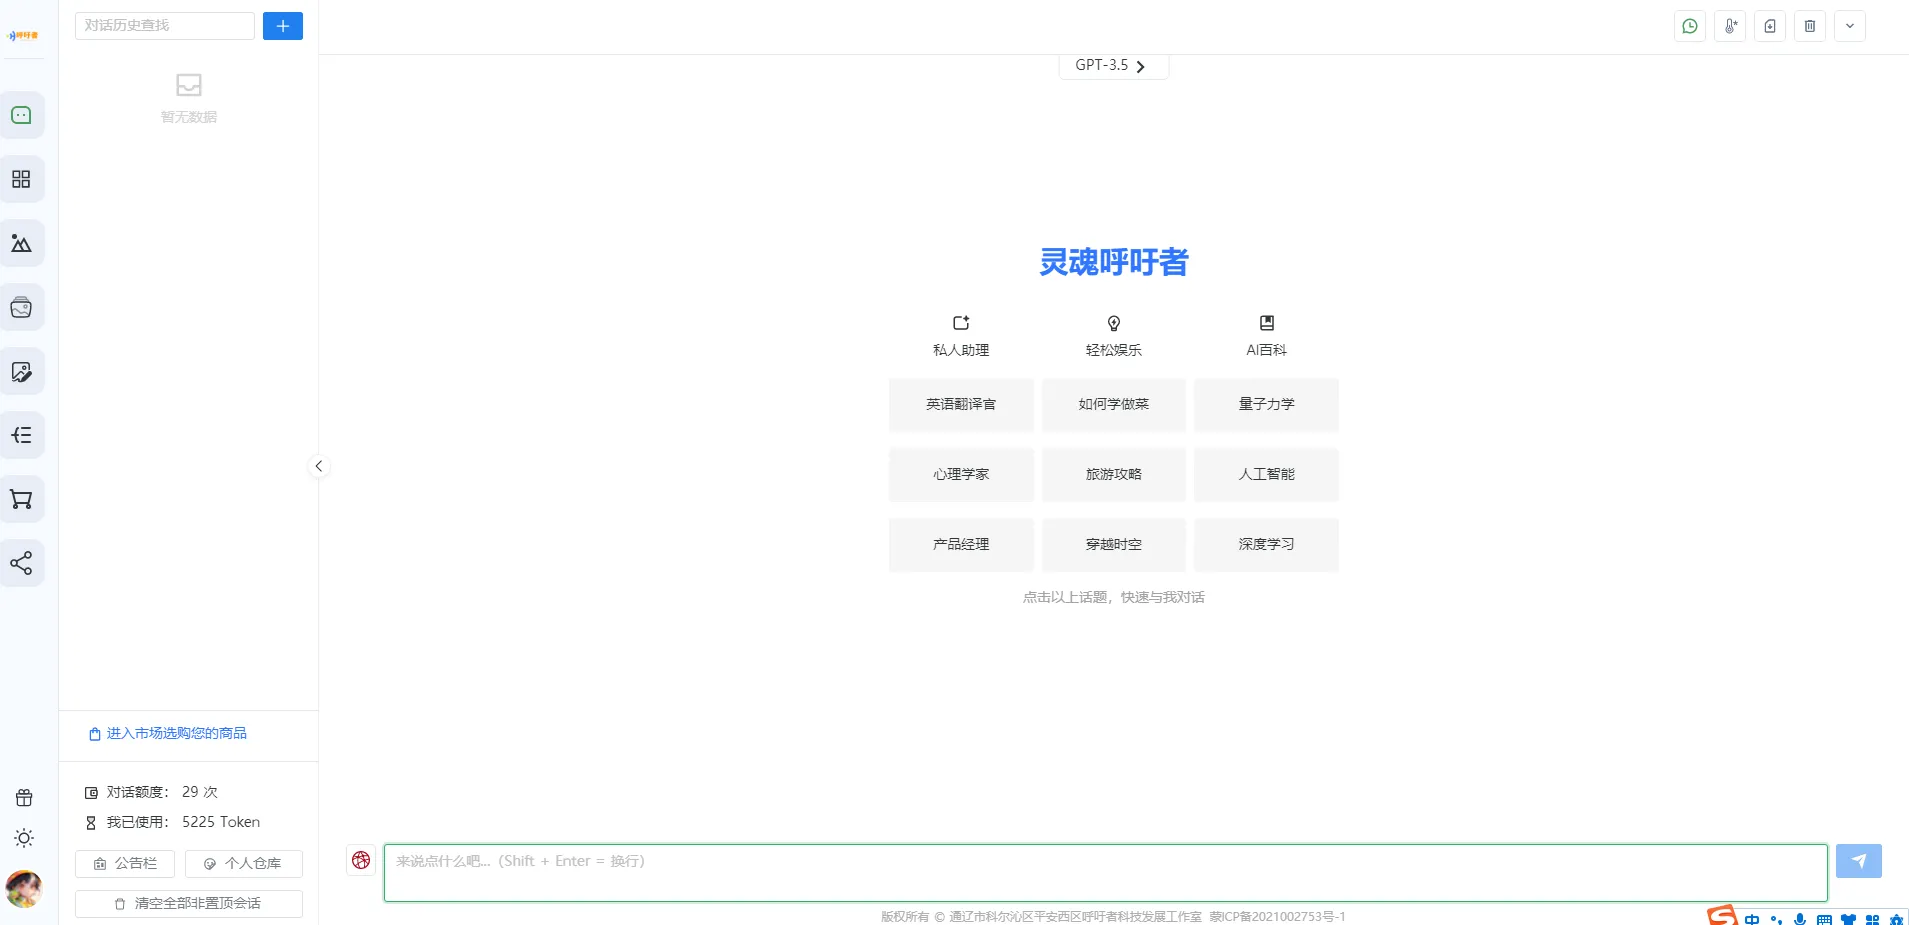
Task: Click the file download icon at top
Action: pos(1769,26)
